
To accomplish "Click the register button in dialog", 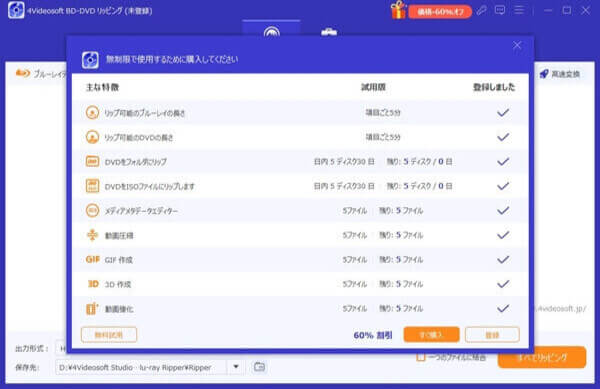I will pyautogui.click(x=492, y=335).
